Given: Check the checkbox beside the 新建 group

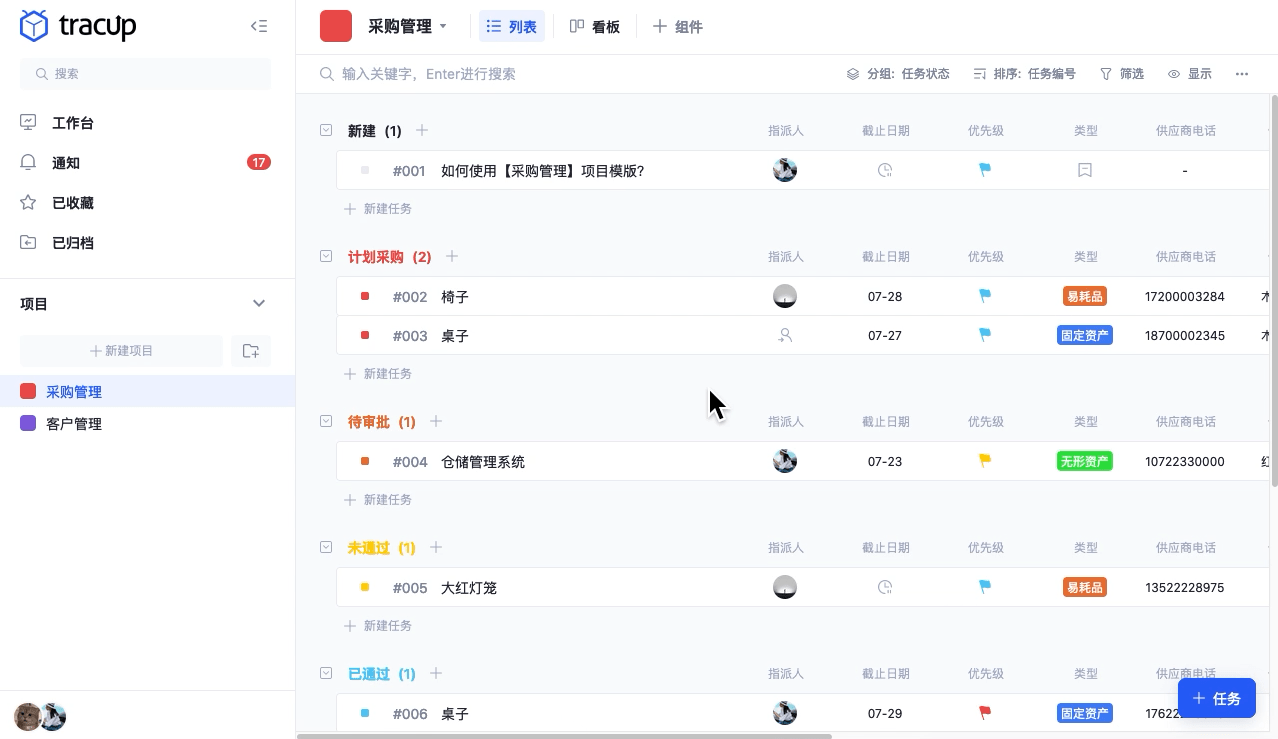Looking at the screenshot, I should coord(326,130).
